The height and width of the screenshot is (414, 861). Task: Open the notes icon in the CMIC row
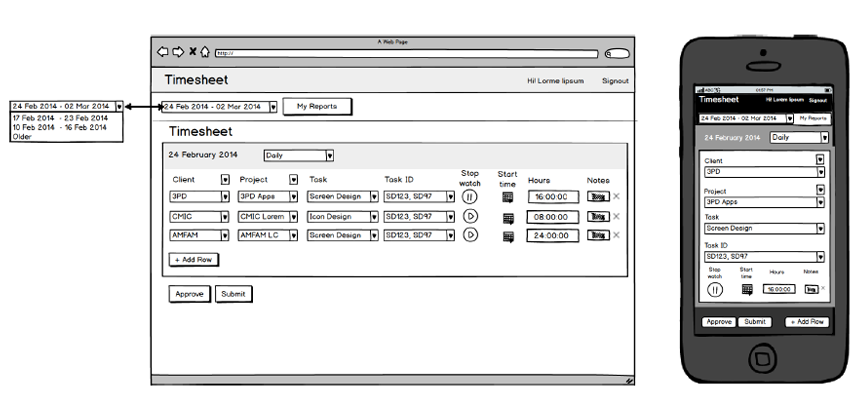[x=597, y=216]
